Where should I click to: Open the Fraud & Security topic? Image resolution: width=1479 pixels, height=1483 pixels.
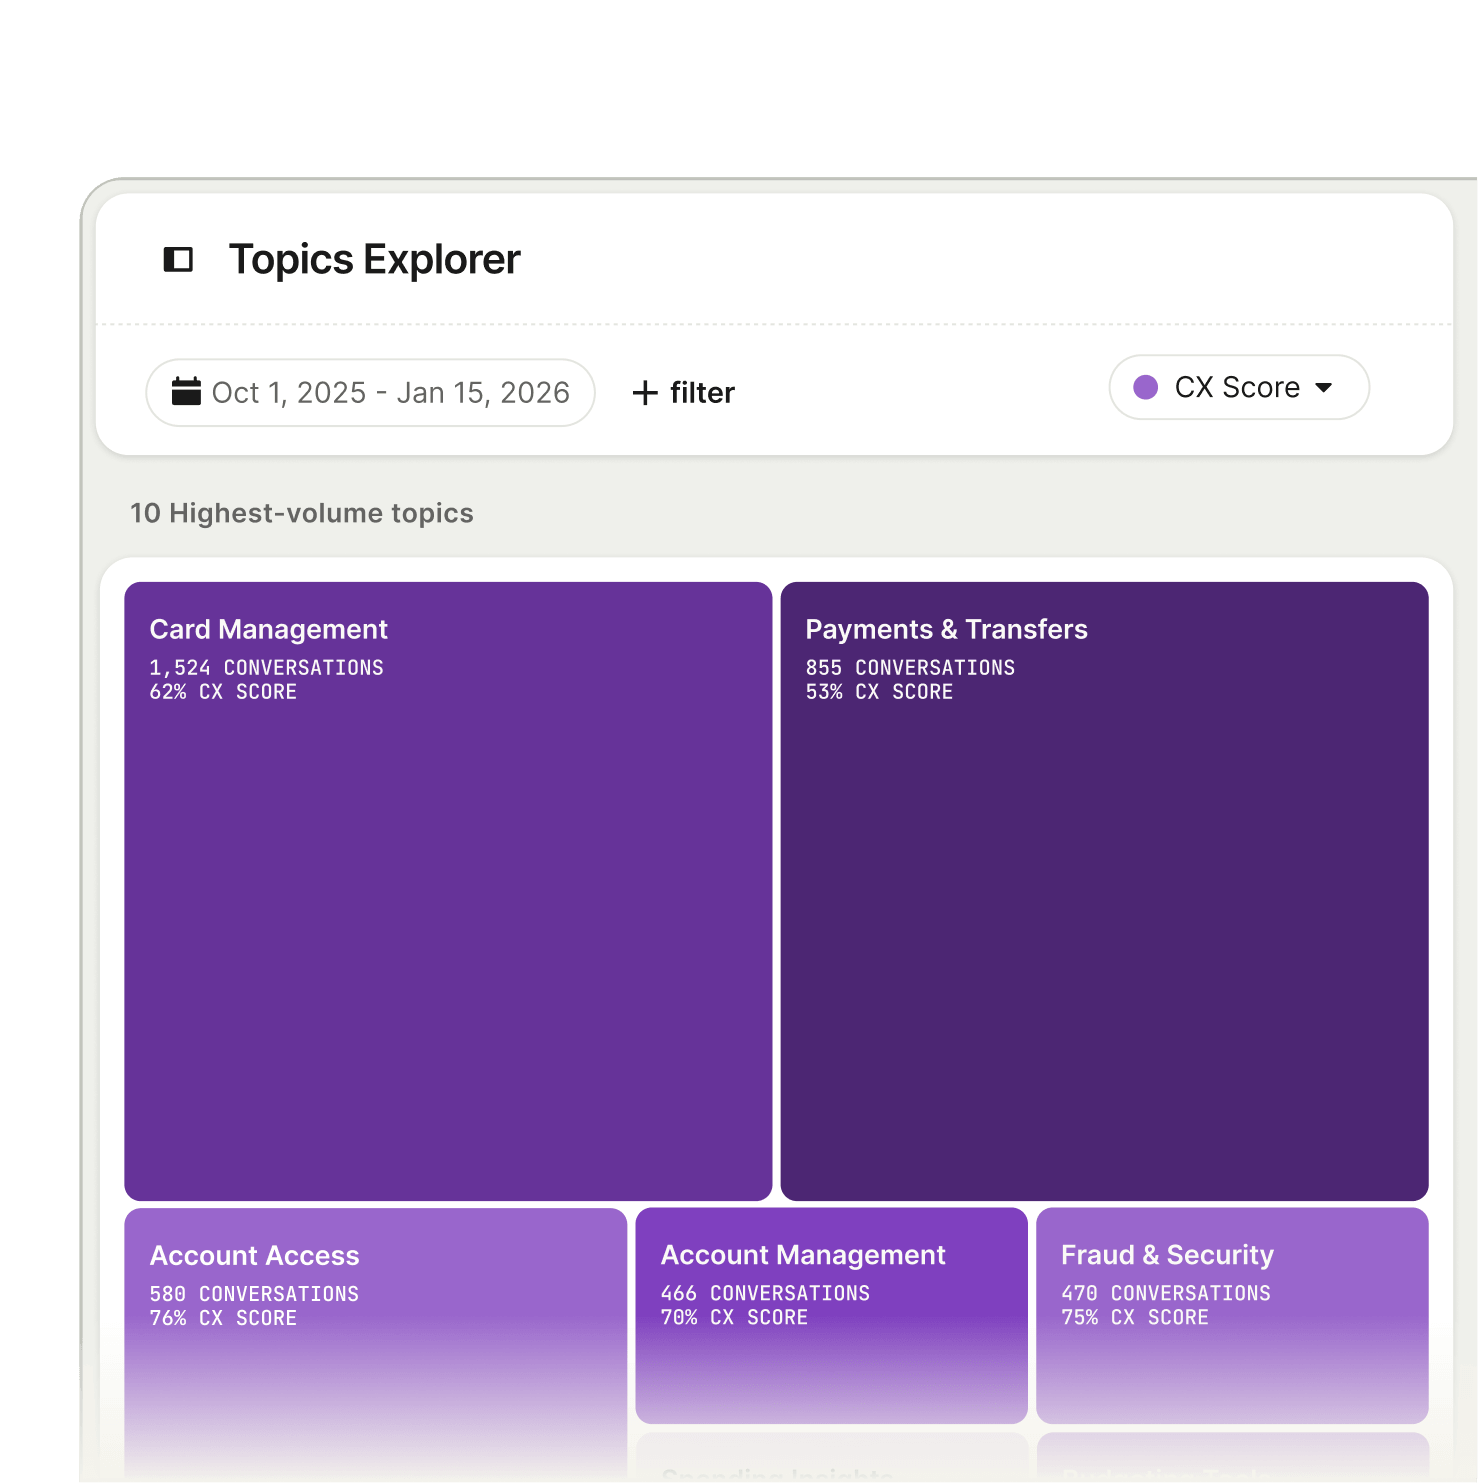click(1232, 1315)
